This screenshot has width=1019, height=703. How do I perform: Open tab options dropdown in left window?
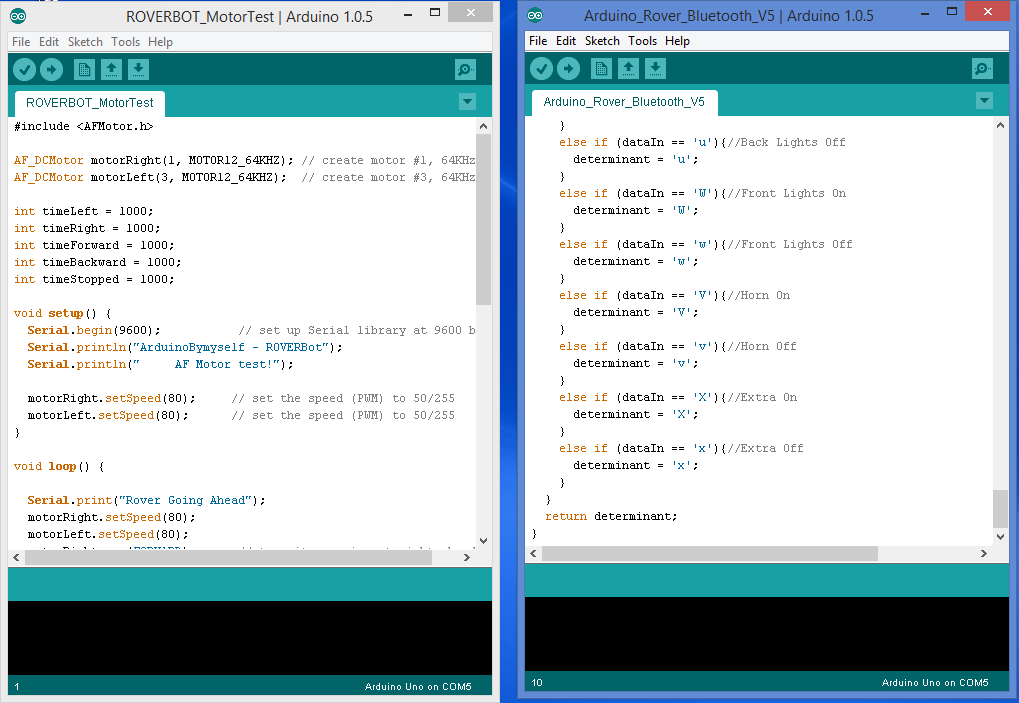tap(467, 101)
